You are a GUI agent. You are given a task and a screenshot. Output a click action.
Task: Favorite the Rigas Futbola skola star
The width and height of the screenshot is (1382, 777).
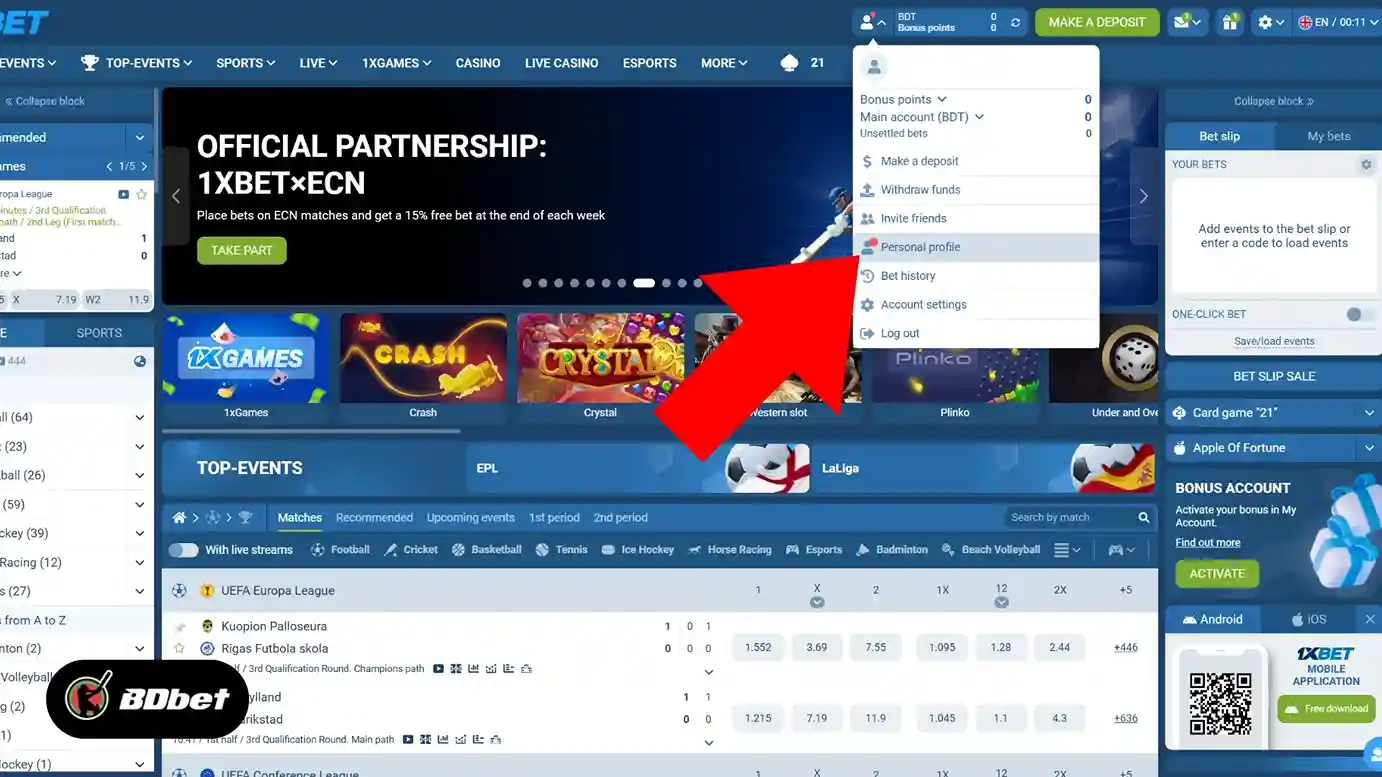click(180, 648)
